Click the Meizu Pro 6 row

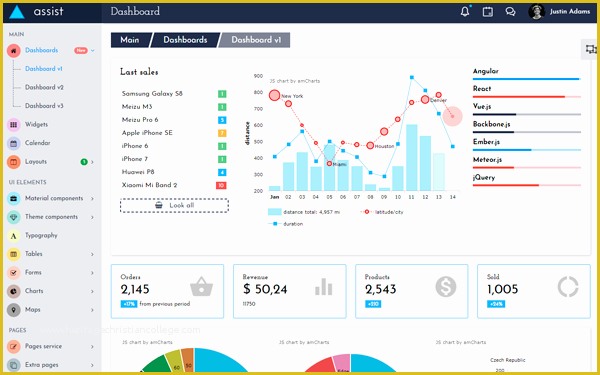tap(174, 120)
